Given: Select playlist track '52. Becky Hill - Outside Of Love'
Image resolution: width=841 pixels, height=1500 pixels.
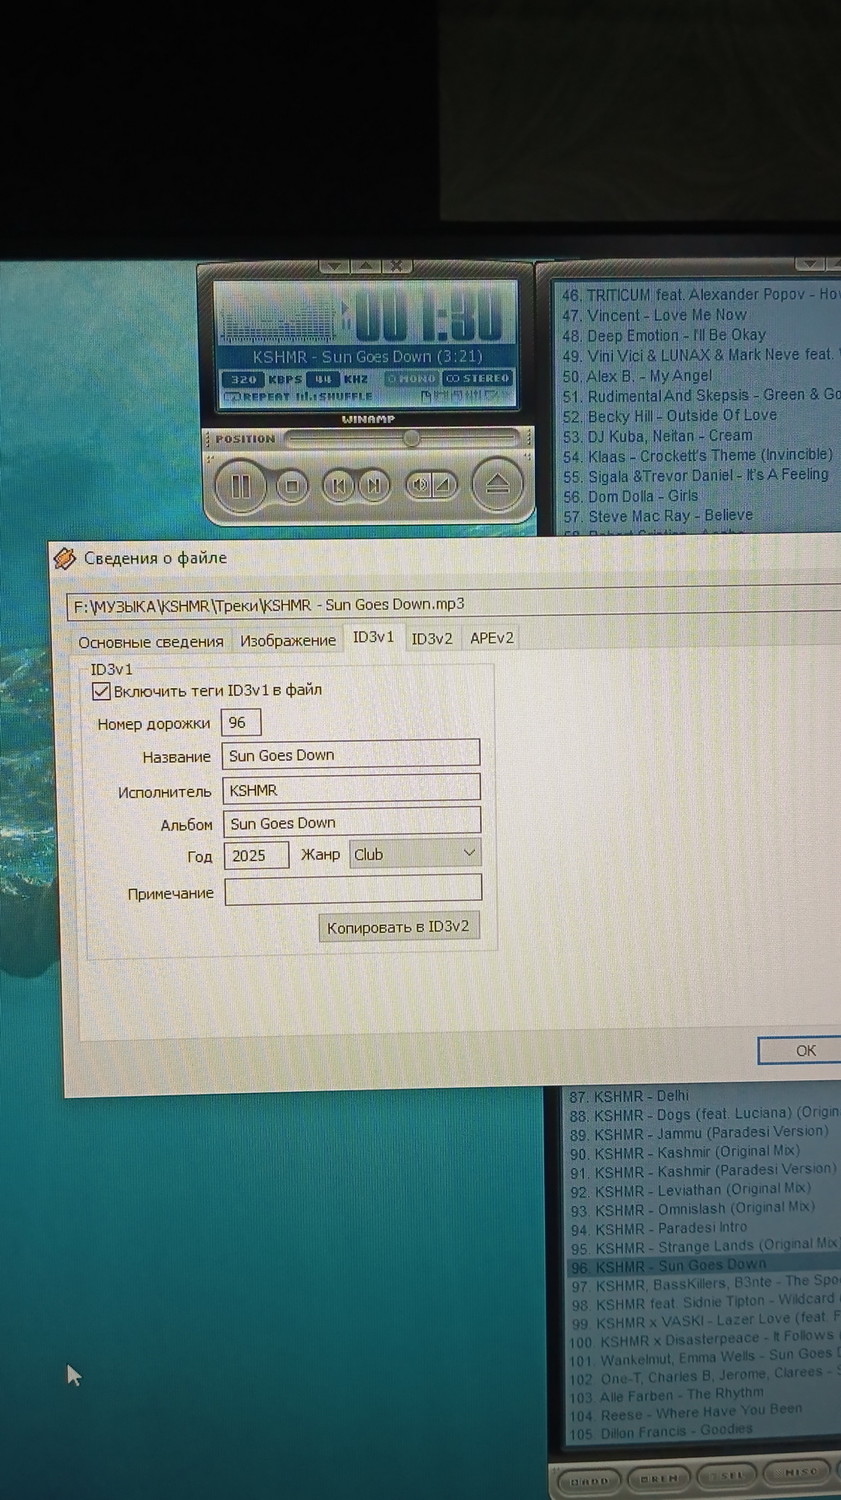Looking at the screenshot, I should [670, 416].
